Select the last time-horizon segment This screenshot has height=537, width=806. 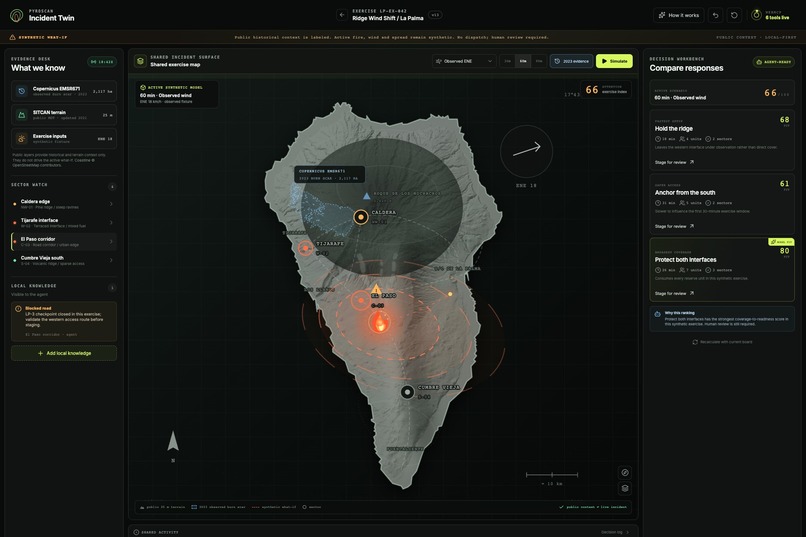coord(539,61)
